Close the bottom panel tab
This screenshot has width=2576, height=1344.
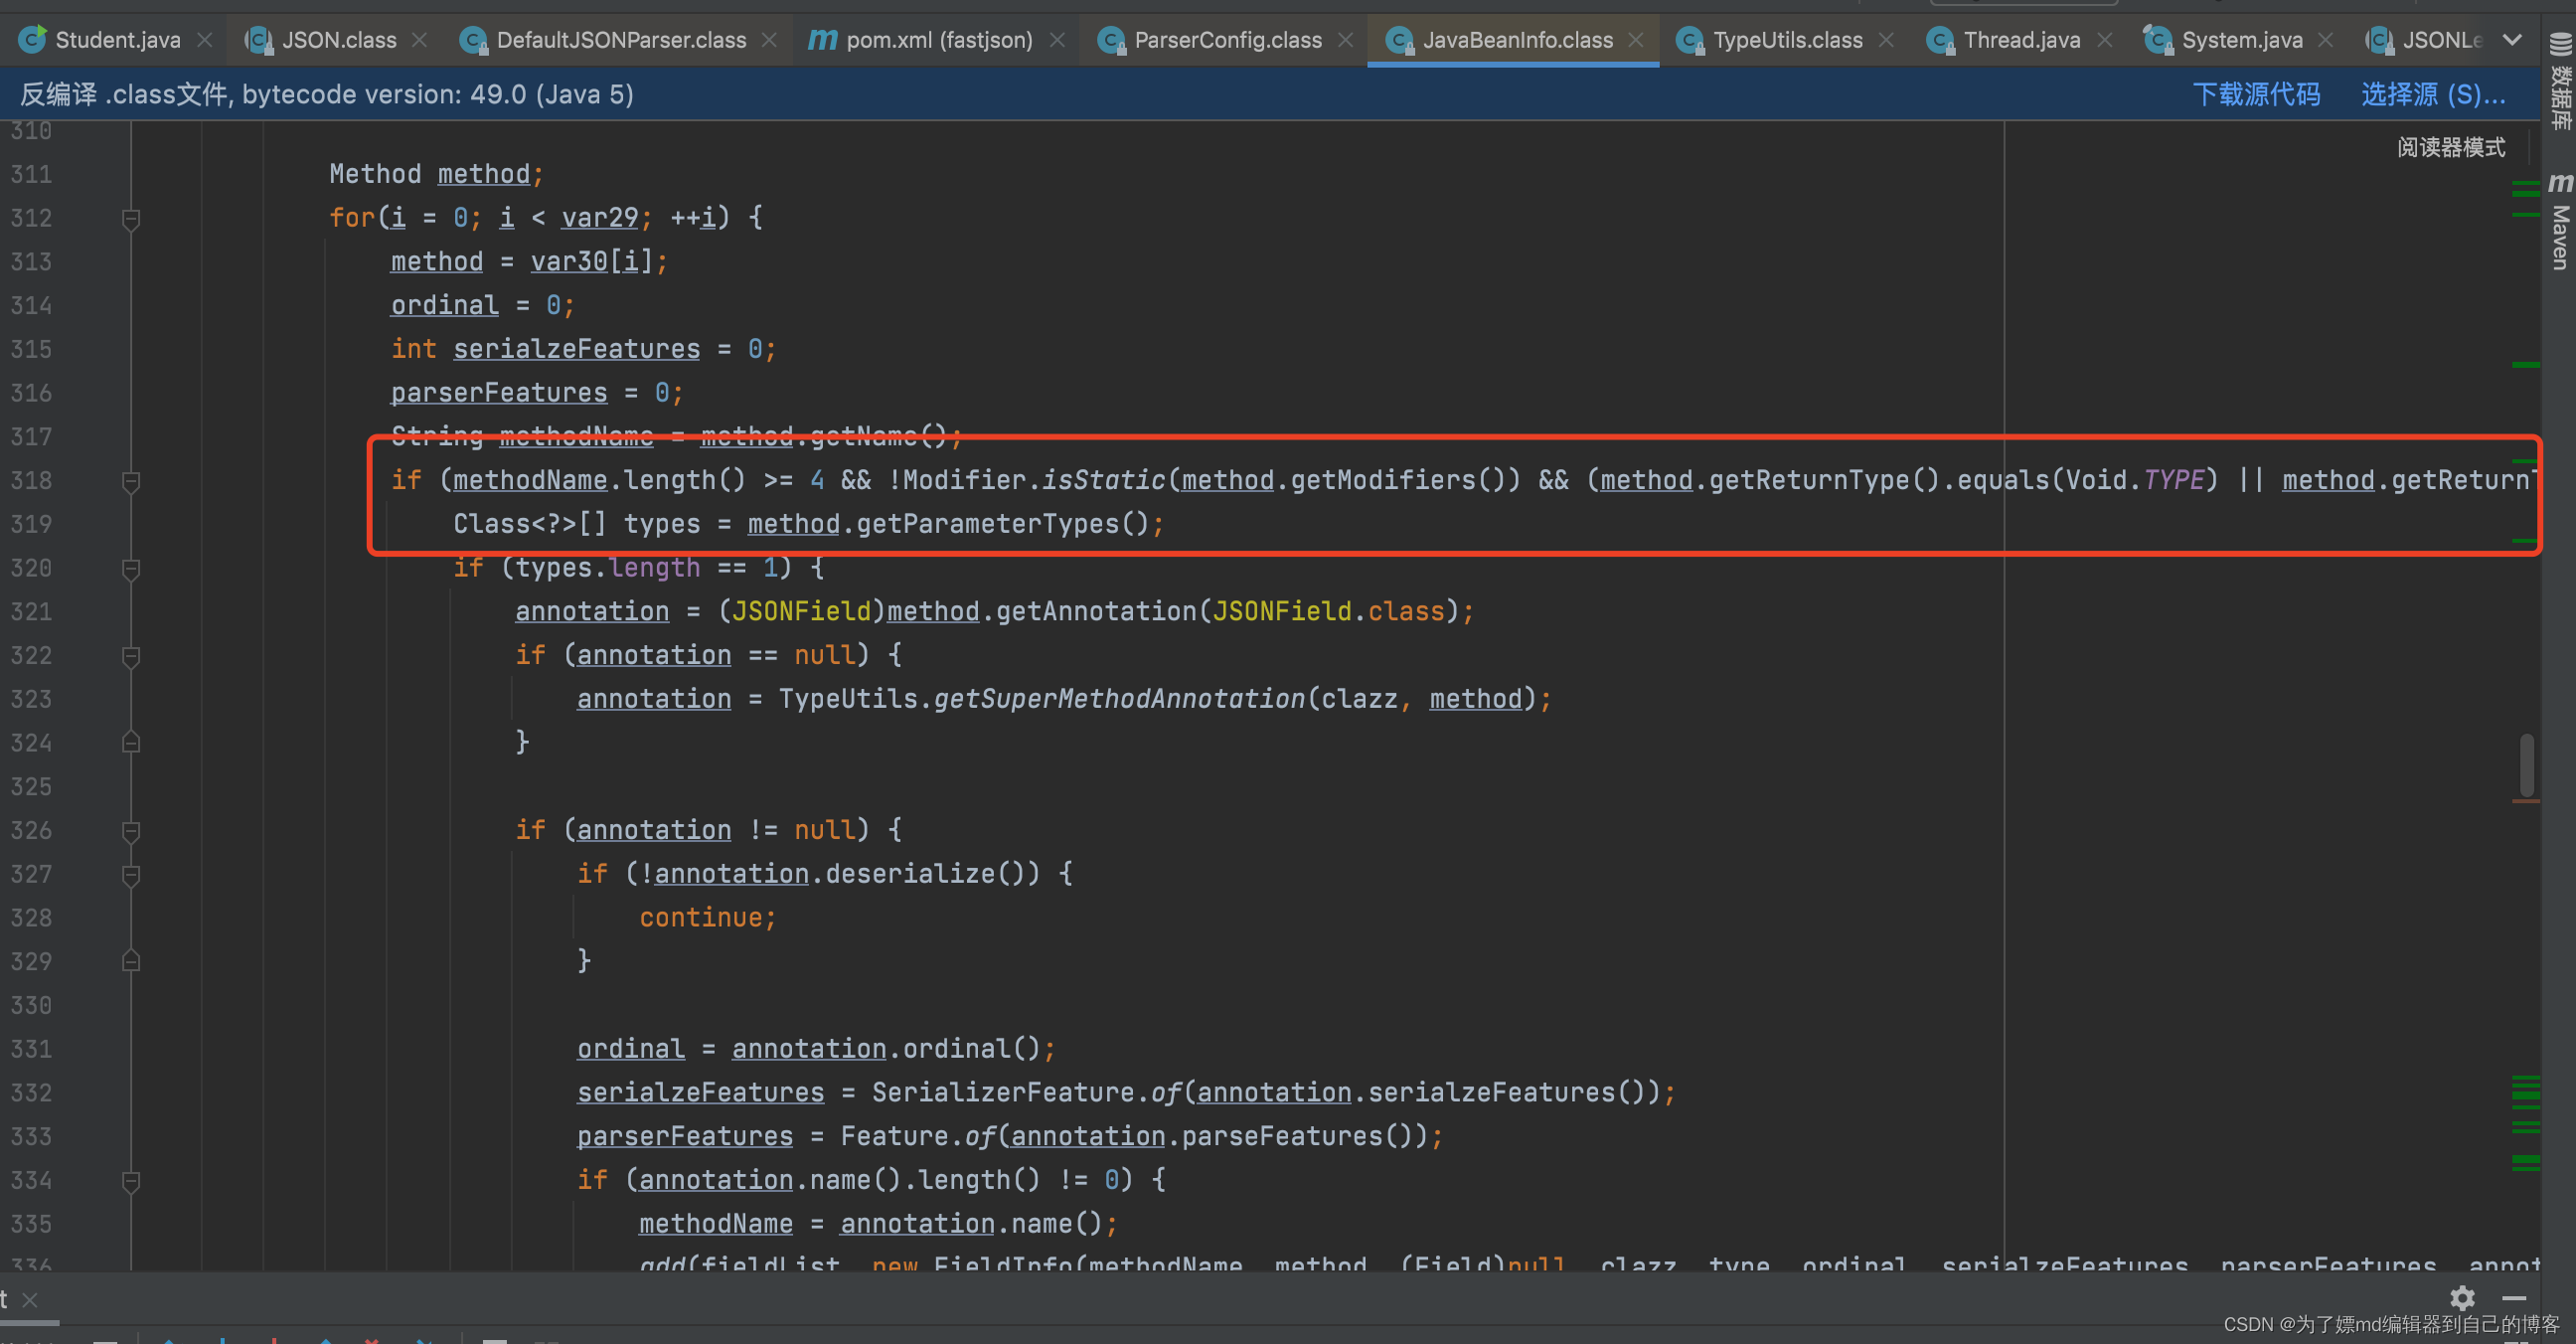30,1299
